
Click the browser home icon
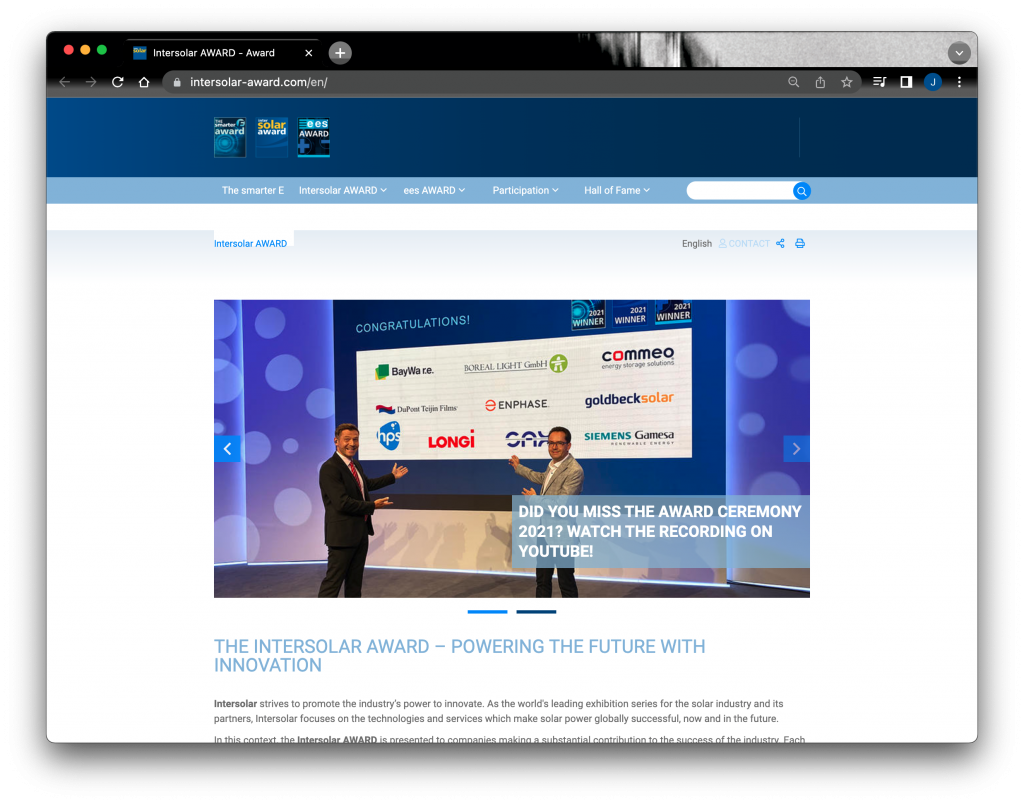coord(143,82)
